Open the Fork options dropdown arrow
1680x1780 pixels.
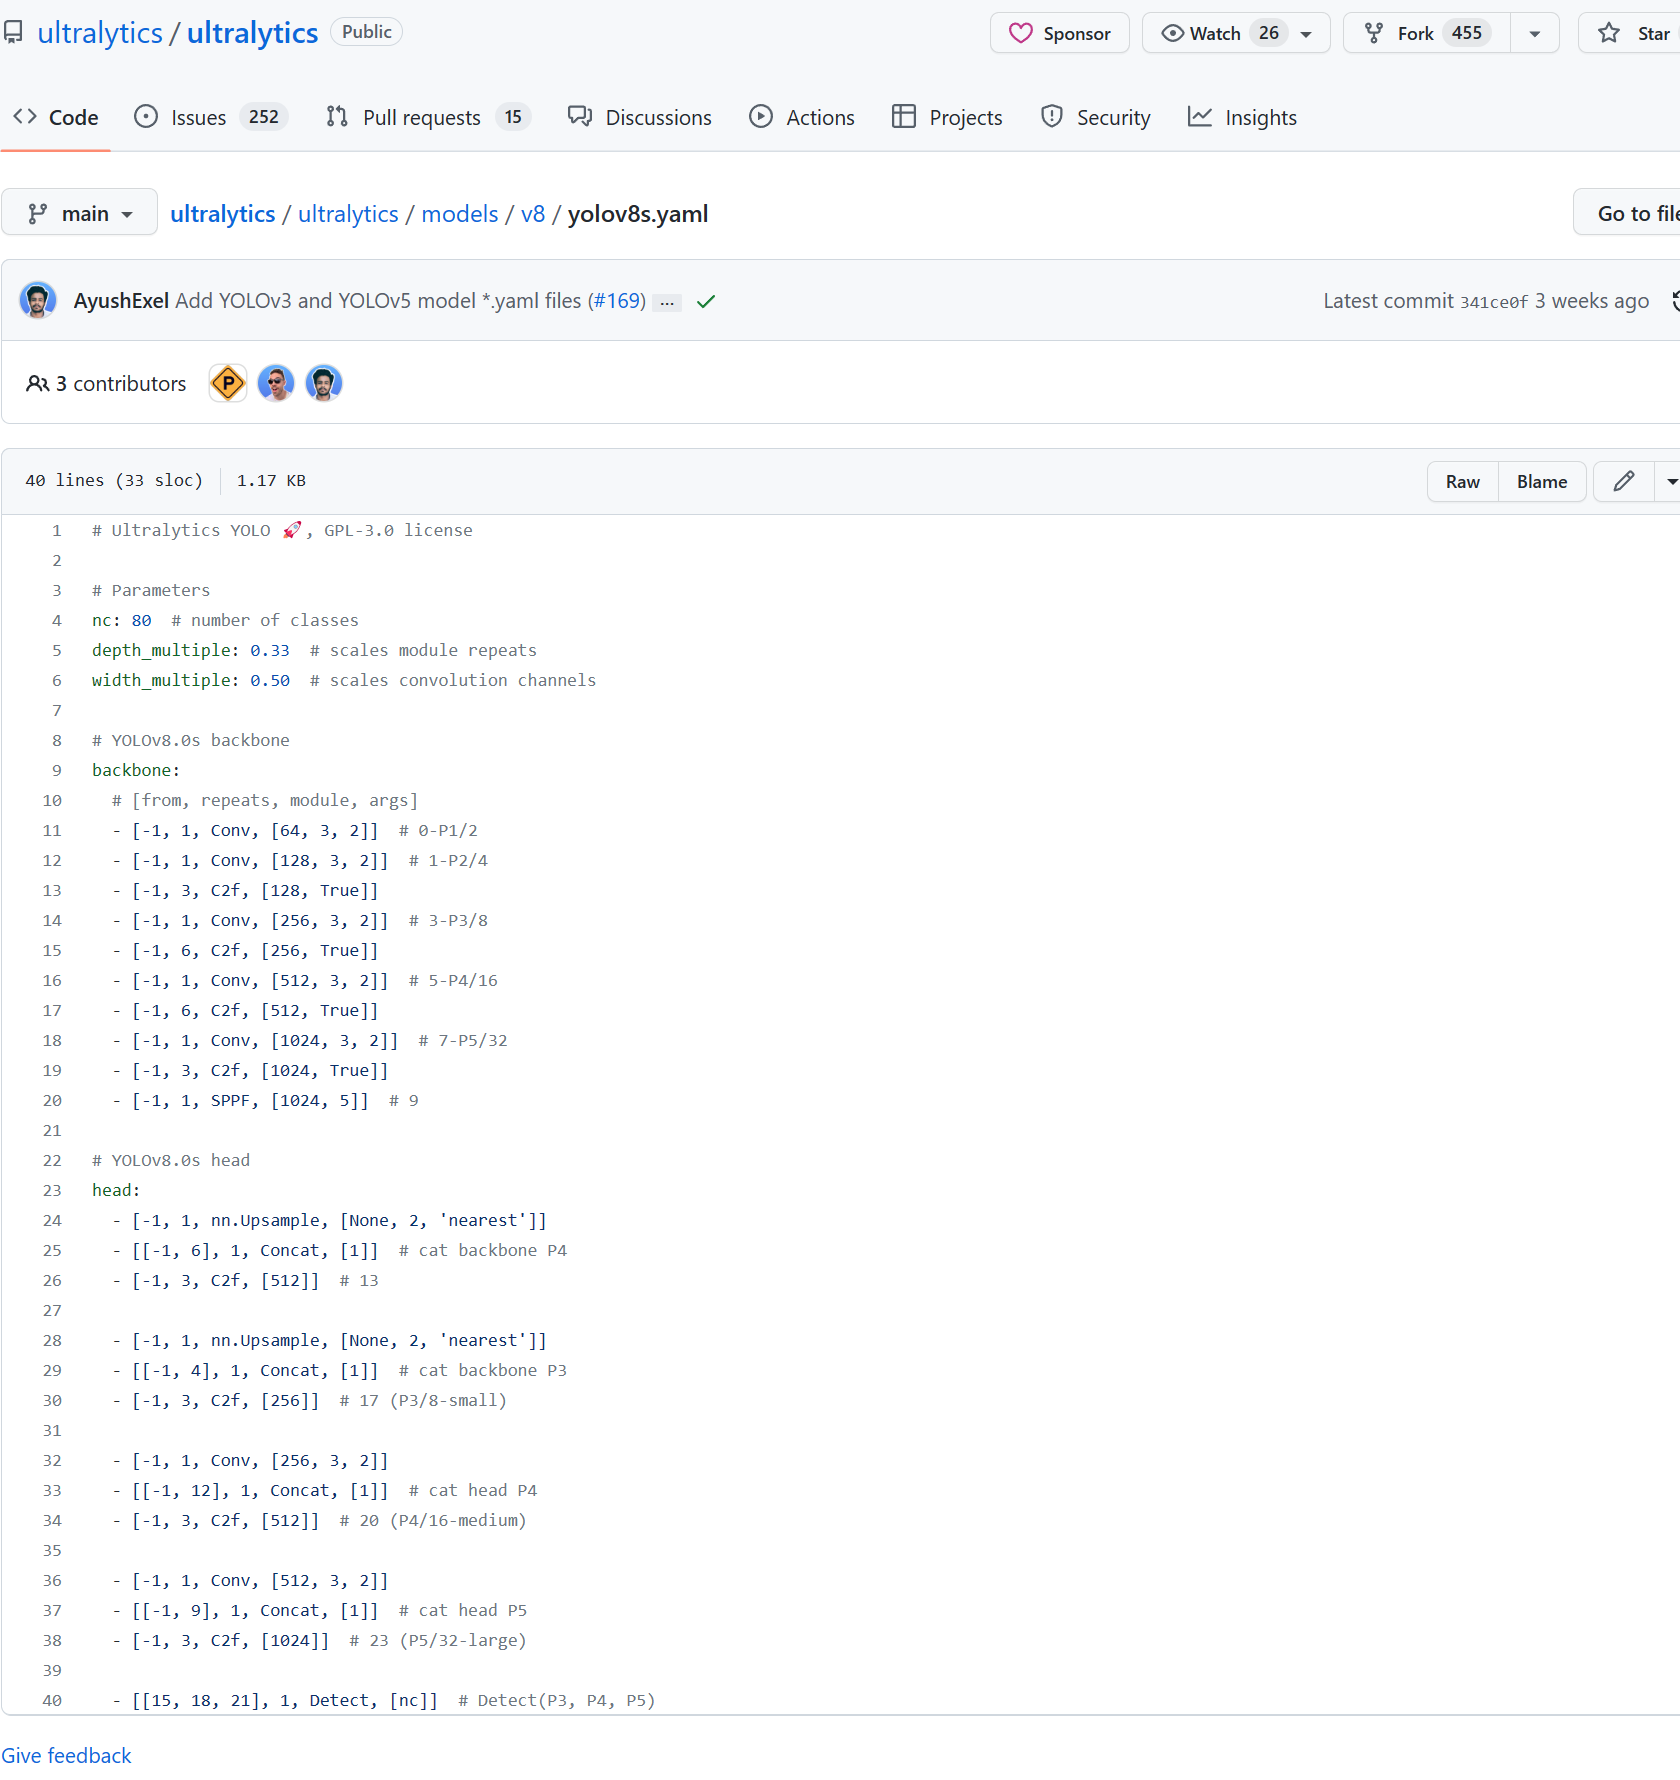[1535, 33]
